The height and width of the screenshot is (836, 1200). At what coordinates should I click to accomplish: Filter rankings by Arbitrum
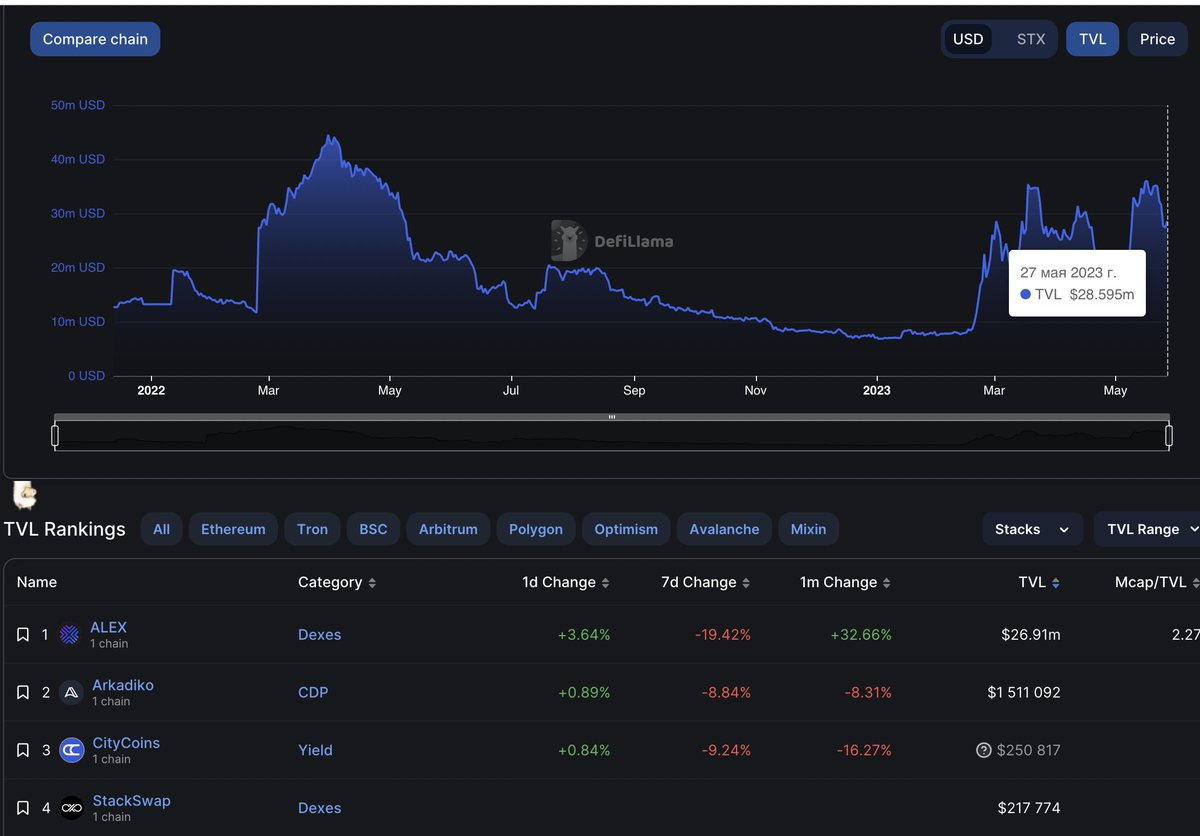pos(448,529)
